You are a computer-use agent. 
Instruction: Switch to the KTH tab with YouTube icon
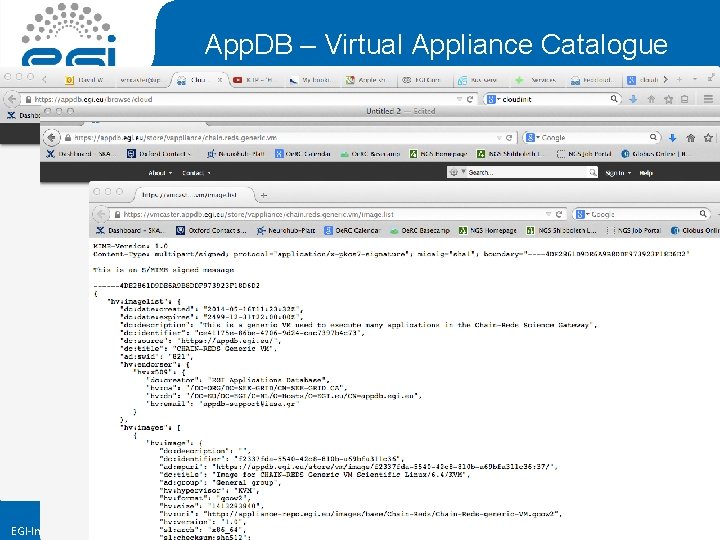[254, 80]
